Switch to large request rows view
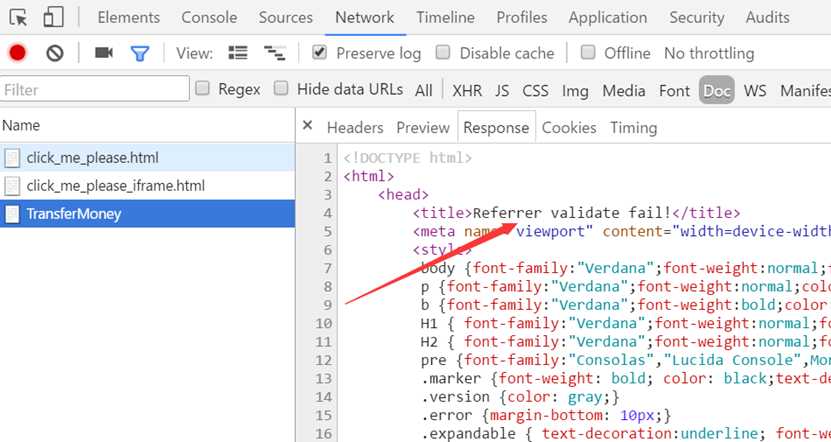This screenshot has height=442, width=831. [238, 52]
